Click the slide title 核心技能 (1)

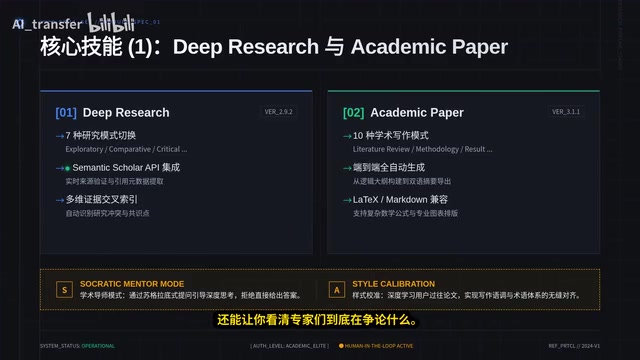(274, 47)
